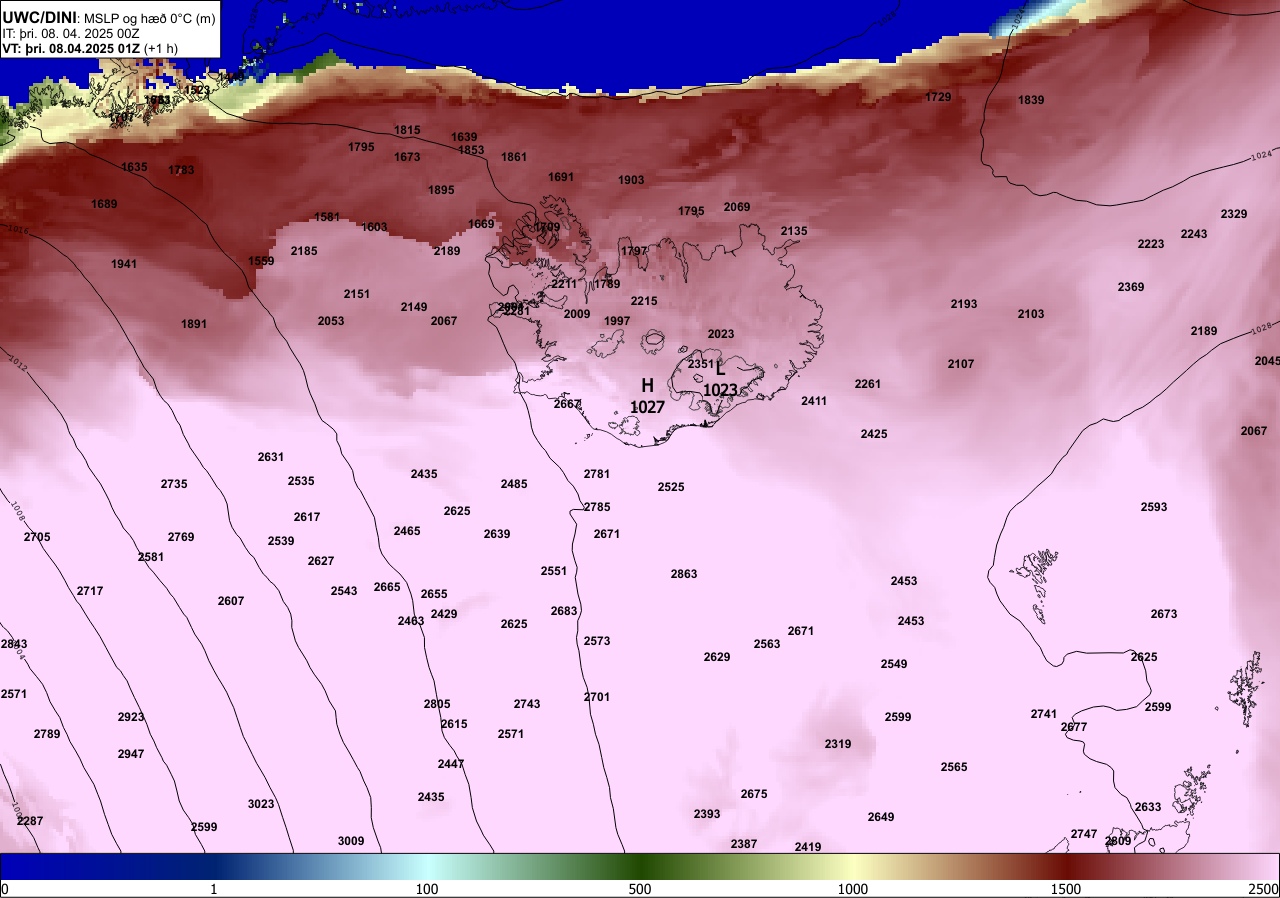Click the height value '2103'
The width and height of the screenshot is (1280, 898).
click(x=1031, y=314)
